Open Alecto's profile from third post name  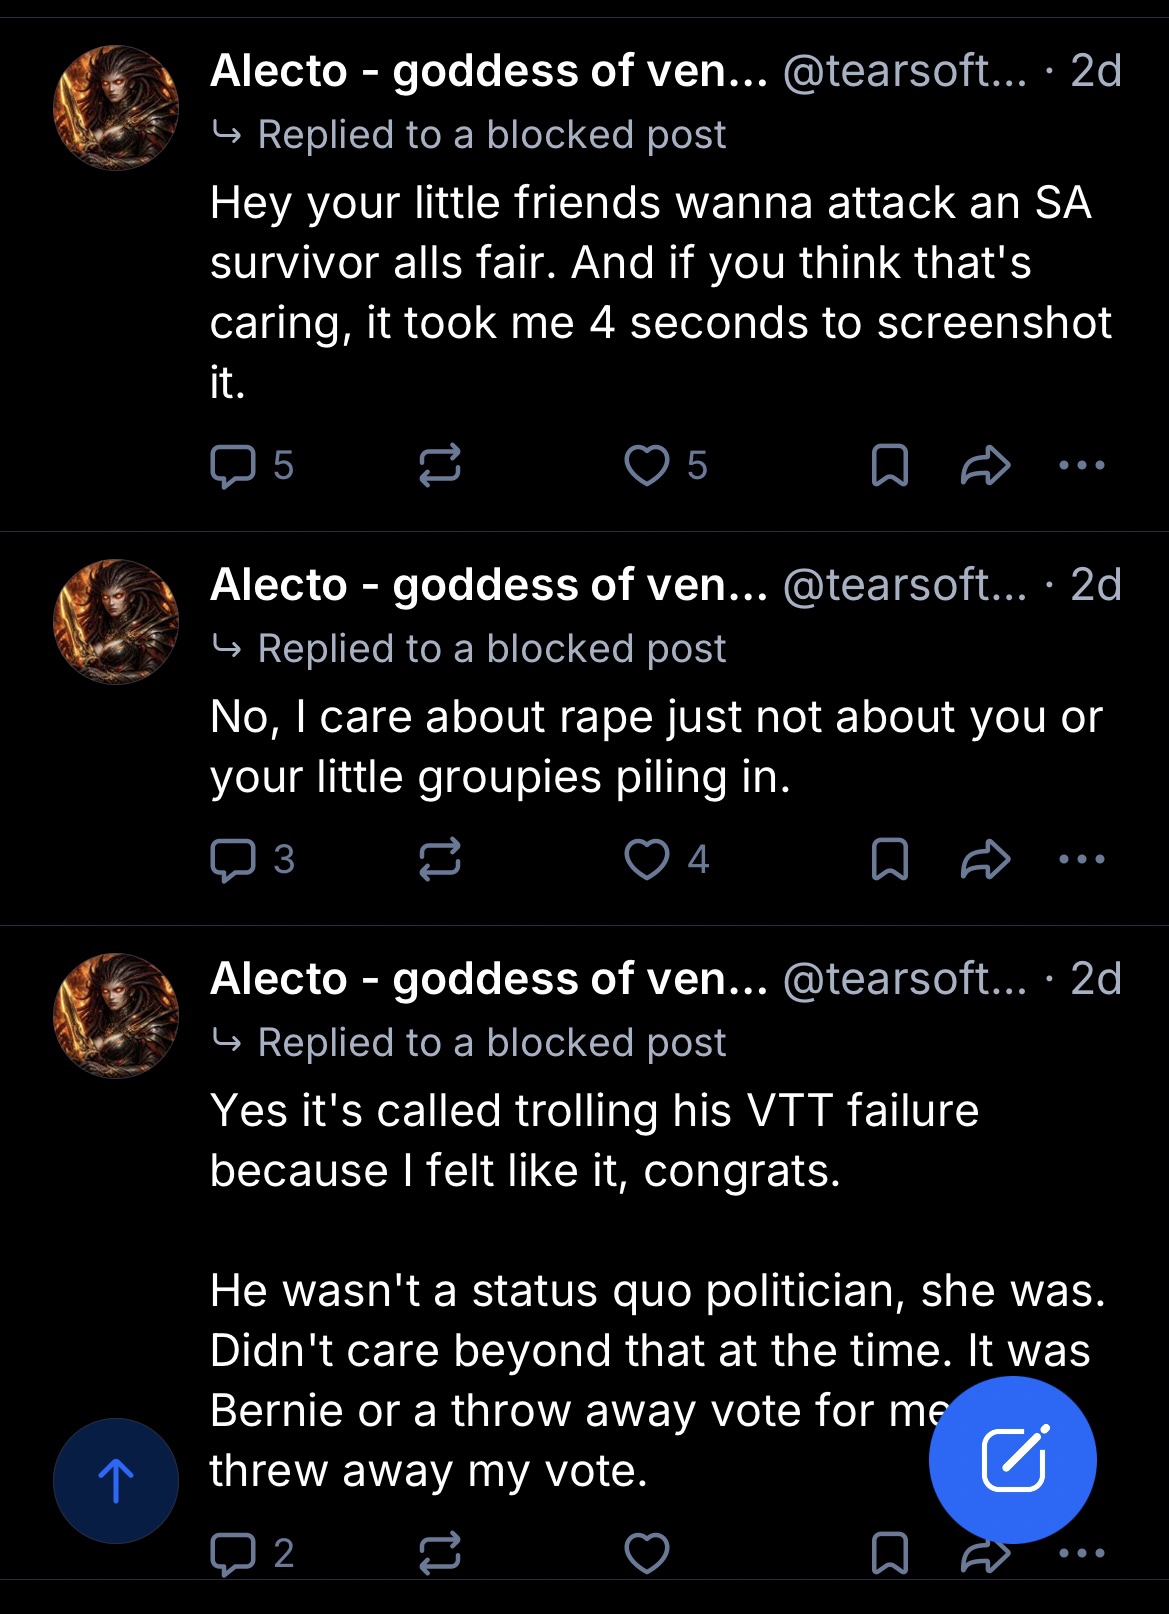[488, 979]
